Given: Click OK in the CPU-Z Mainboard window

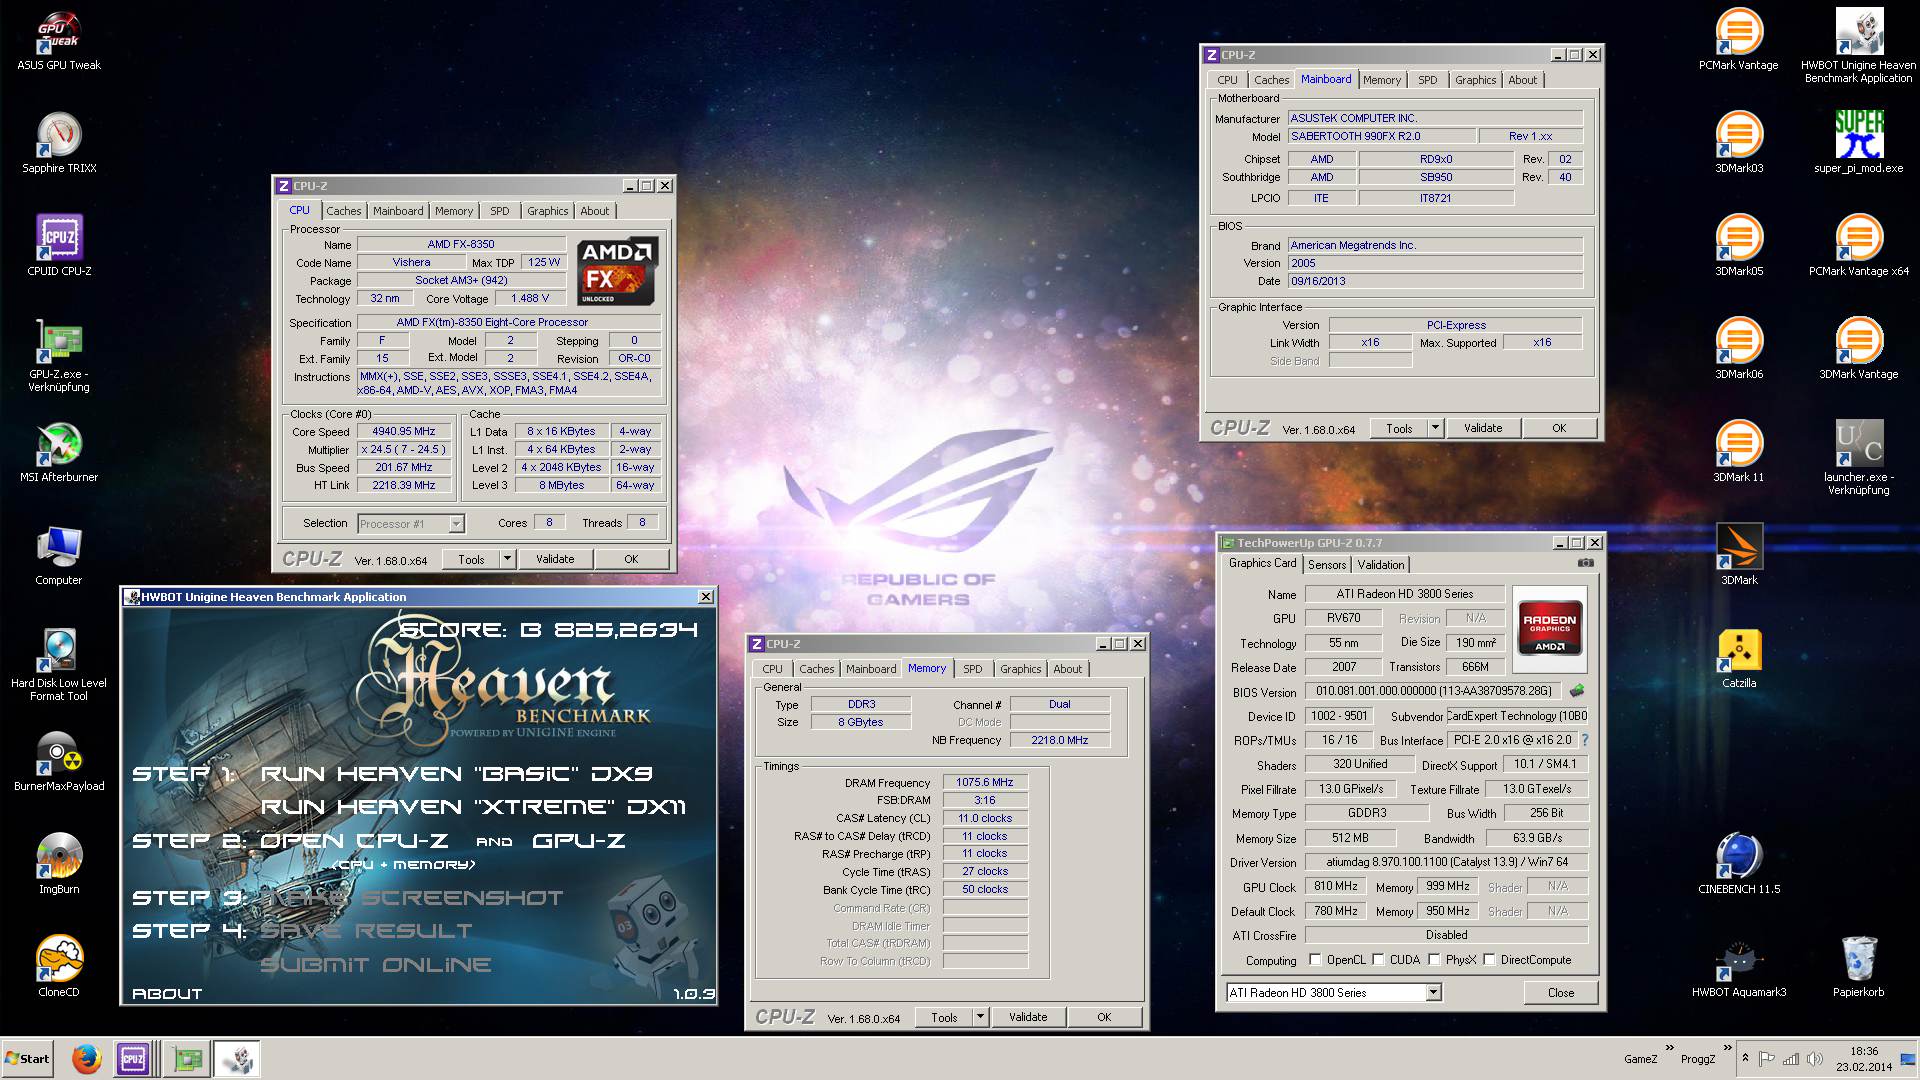Looking at the screenshot, I should 1559,427.
